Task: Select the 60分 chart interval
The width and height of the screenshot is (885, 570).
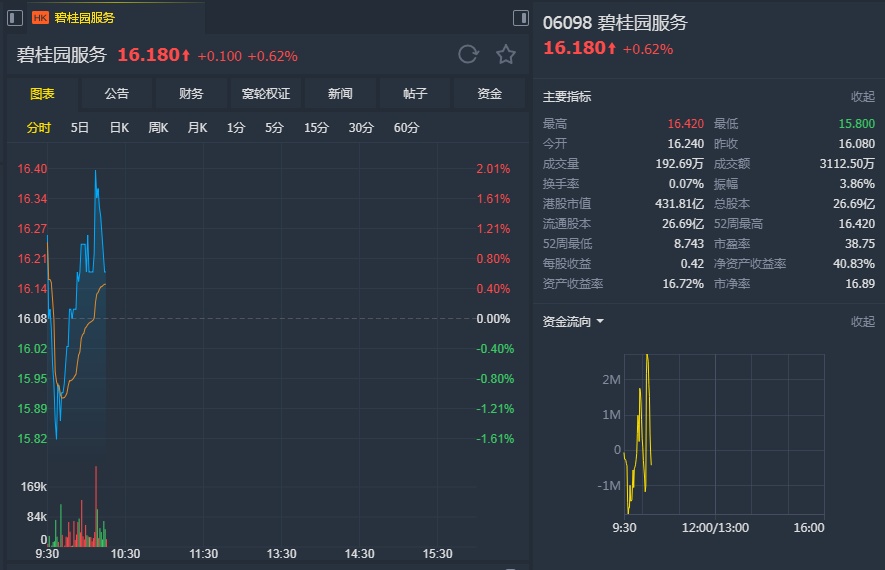Action: [406, 128]
